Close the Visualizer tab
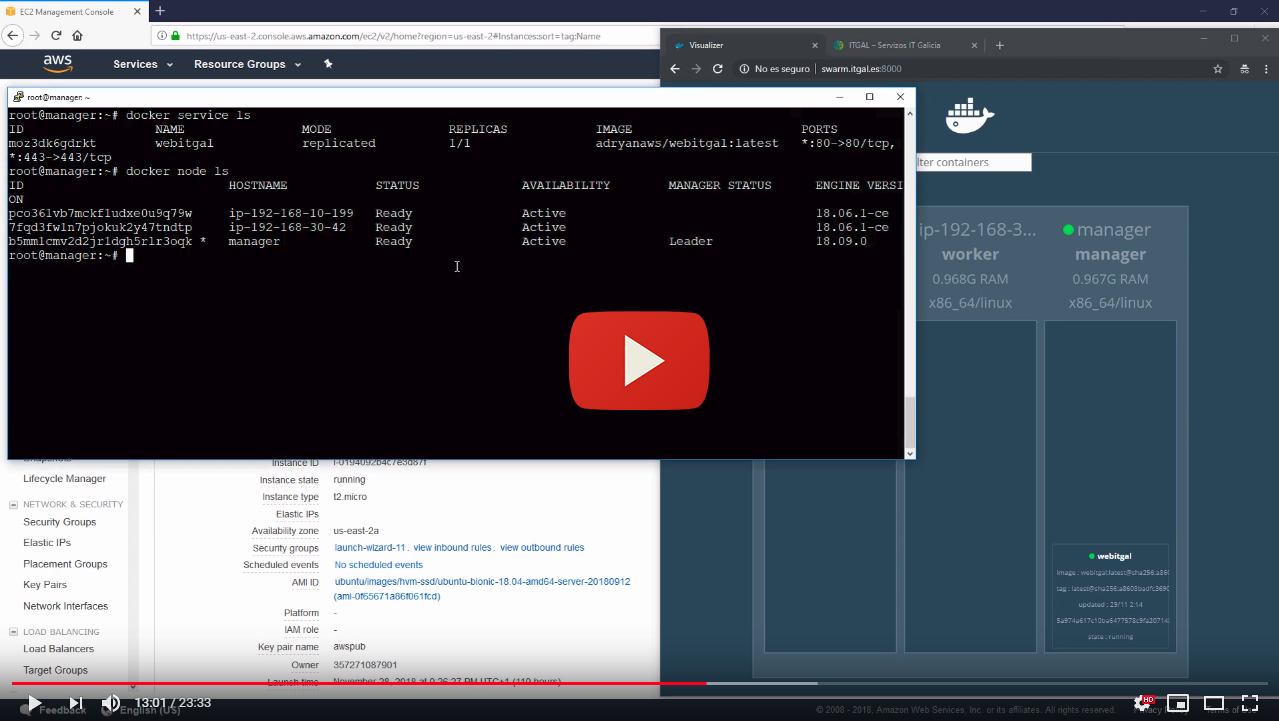Screen dimensions: 1279x721 tap(816, 45)
